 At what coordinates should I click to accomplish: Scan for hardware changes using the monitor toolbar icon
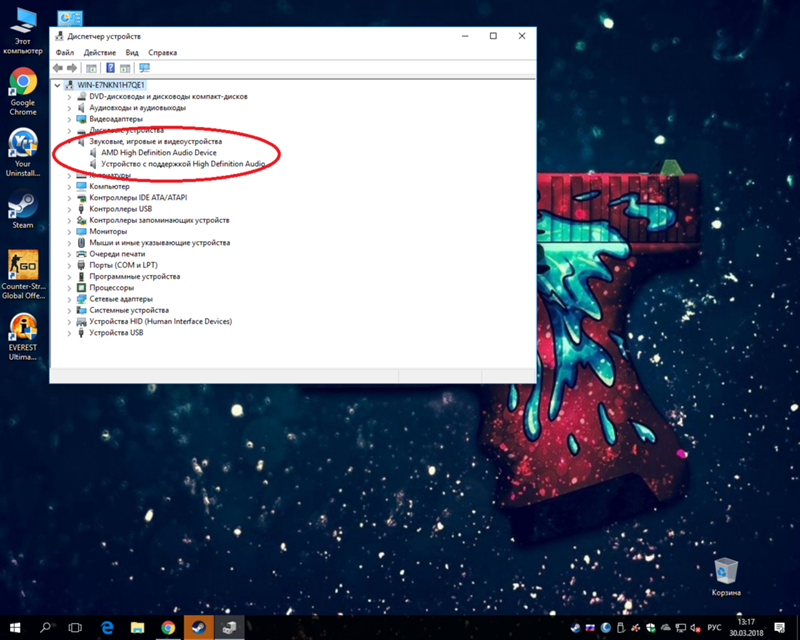pyautogui.click(x=145, y=68)
